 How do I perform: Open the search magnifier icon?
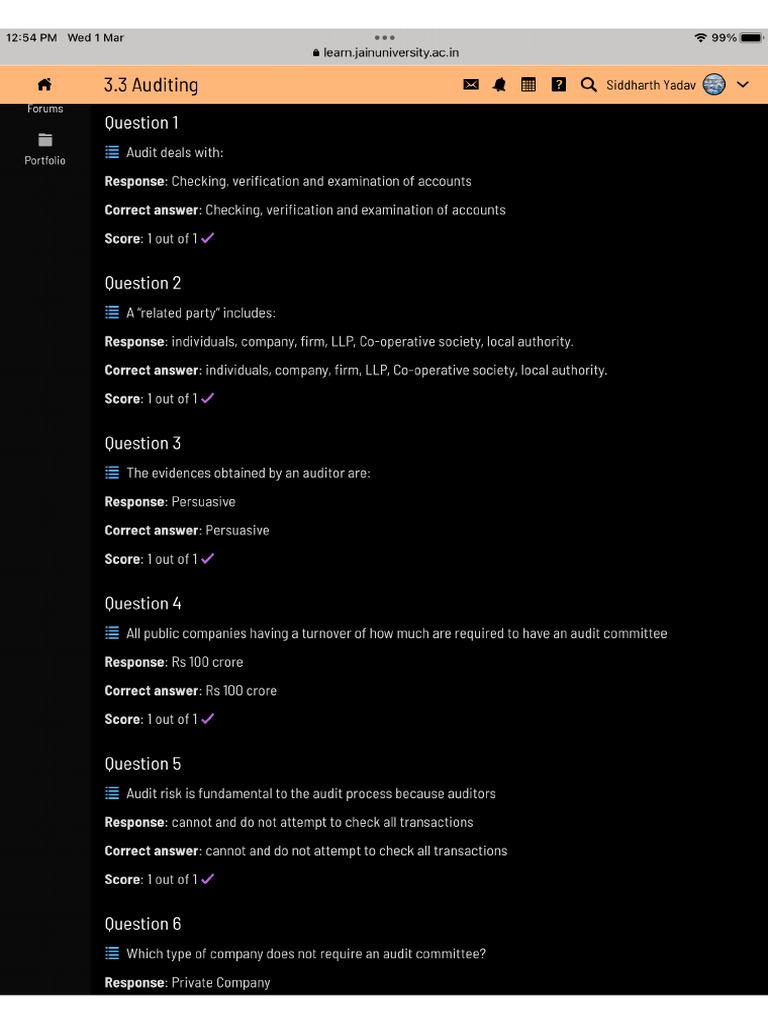(x=588, y=85)
